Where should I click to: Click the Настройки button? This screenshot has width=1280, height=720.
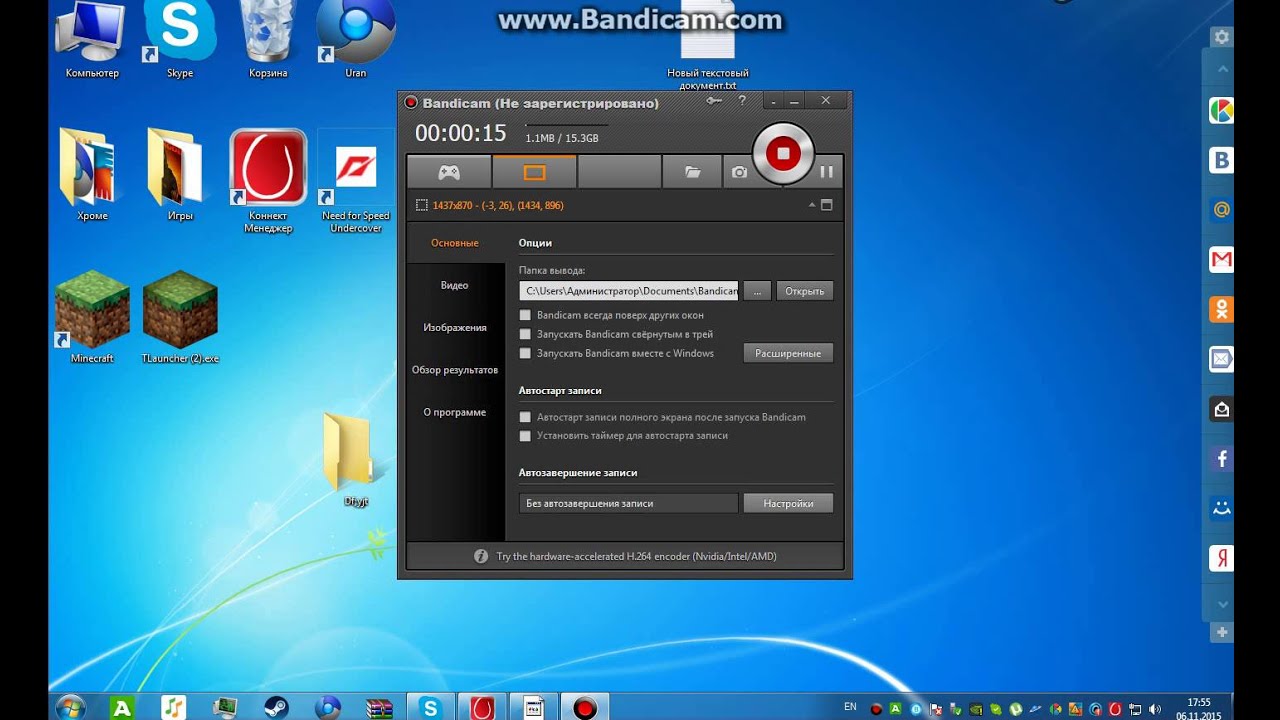[x=788, y=503]
